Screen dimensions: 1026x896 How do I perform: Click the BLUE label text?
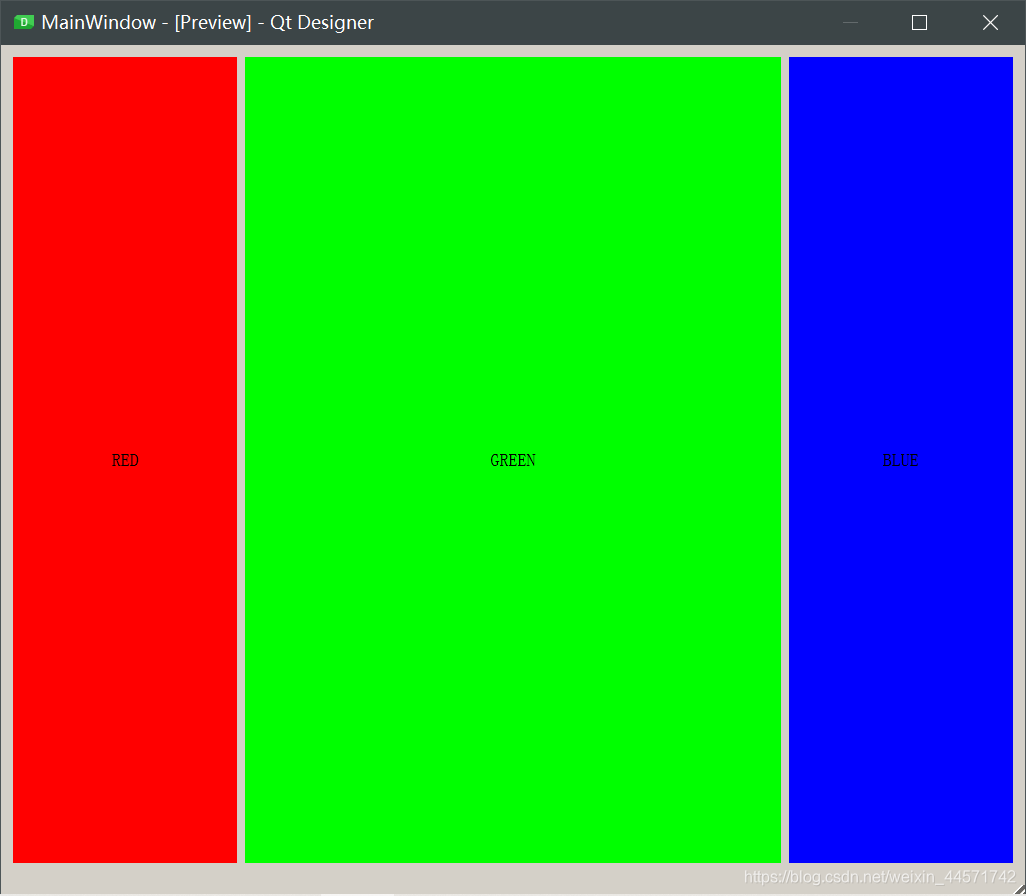click(900, 460)
